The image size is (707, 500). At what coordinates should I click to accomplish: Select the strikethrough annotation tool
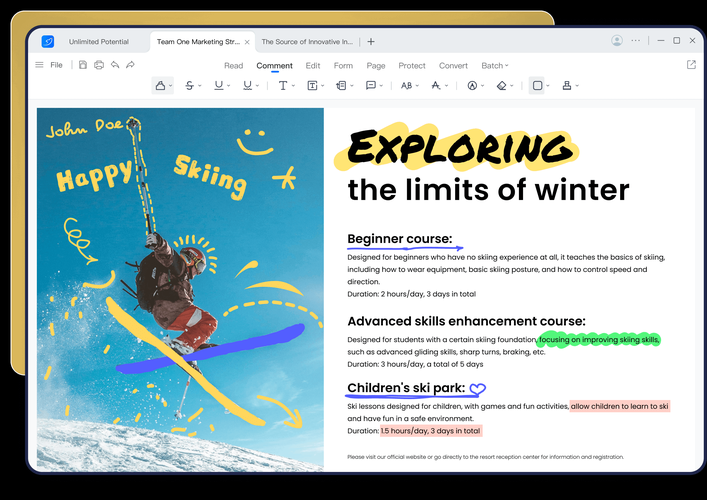tap(189, 86)
